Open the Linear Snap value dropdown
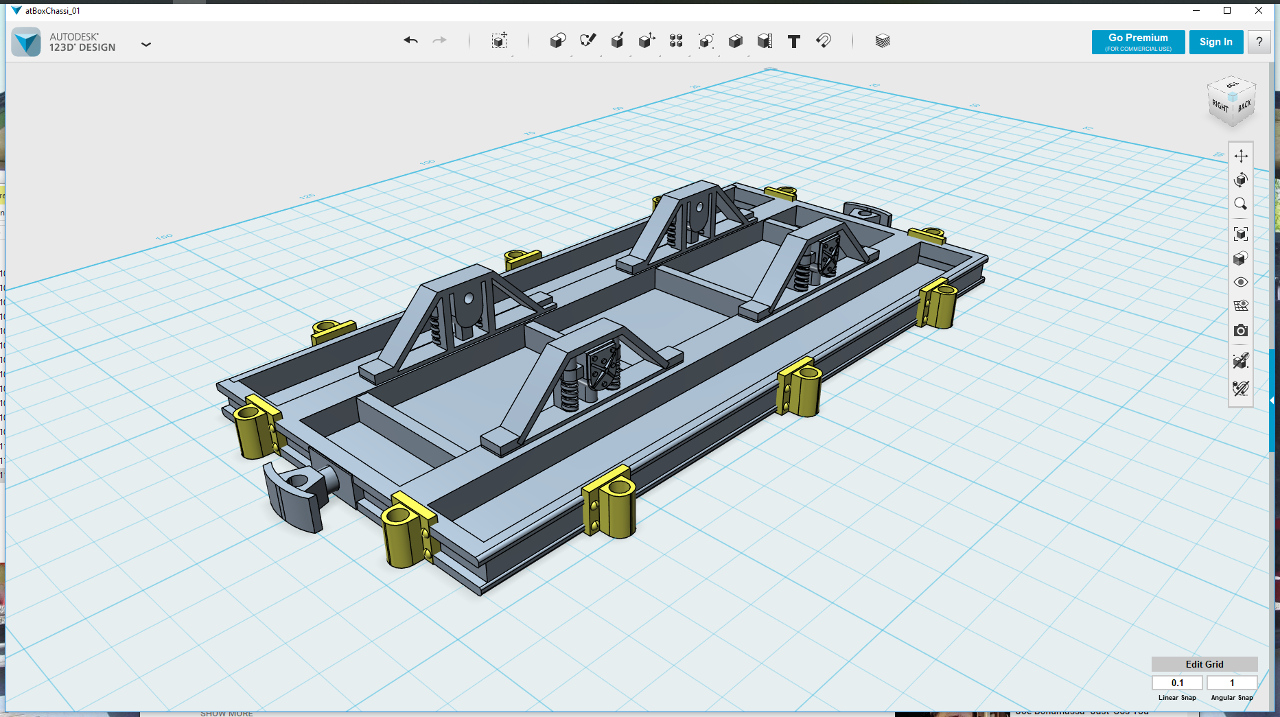 [x=1177, y=683]
